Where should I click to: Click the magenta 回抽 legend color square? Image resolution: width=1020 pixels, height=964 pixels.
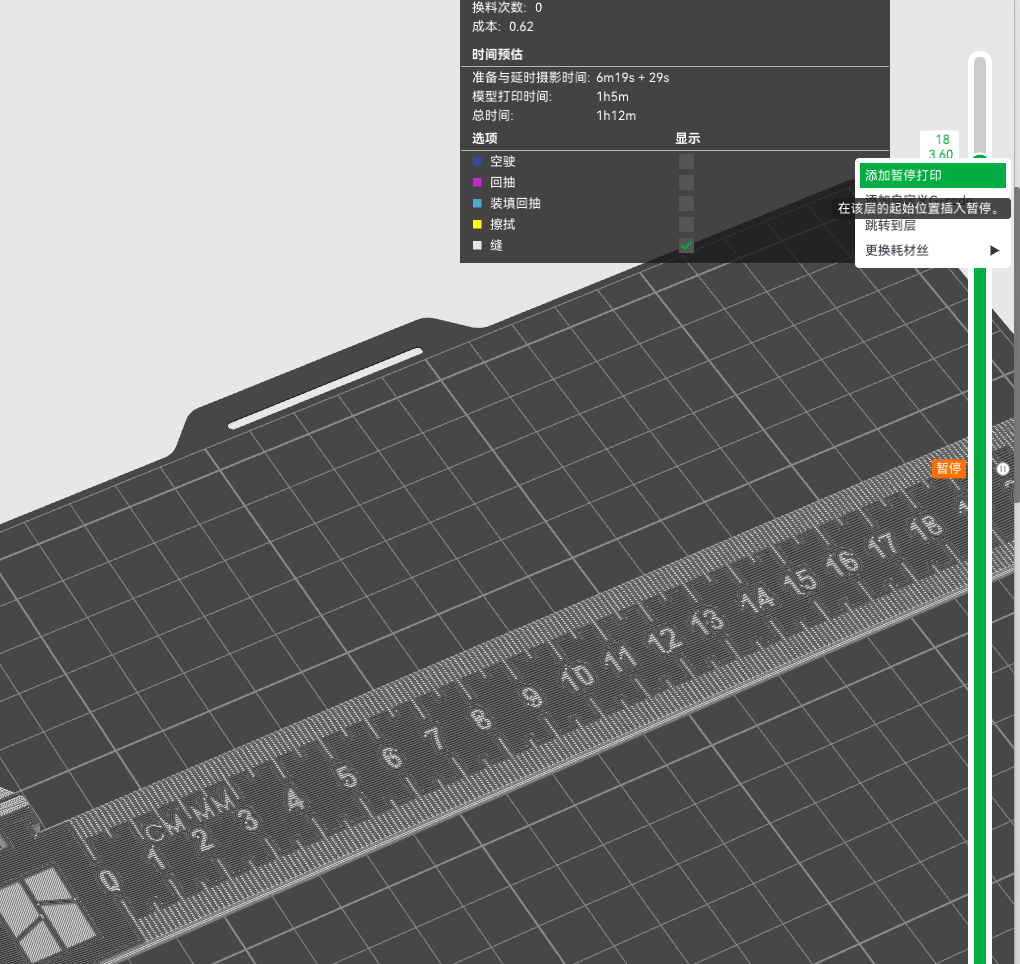(x=477, y=182)
